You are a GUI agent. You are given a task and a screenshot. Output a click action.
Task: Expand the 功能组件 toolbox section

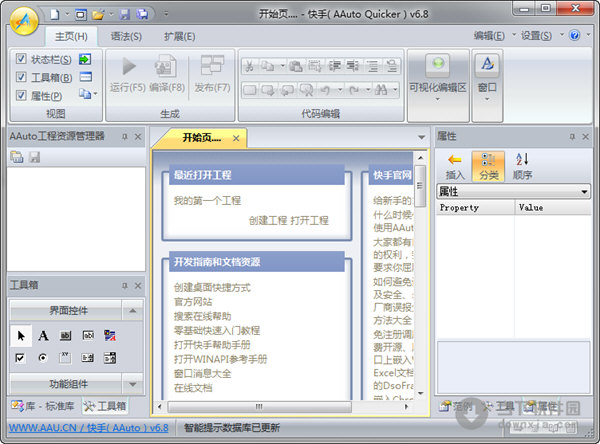132,384
